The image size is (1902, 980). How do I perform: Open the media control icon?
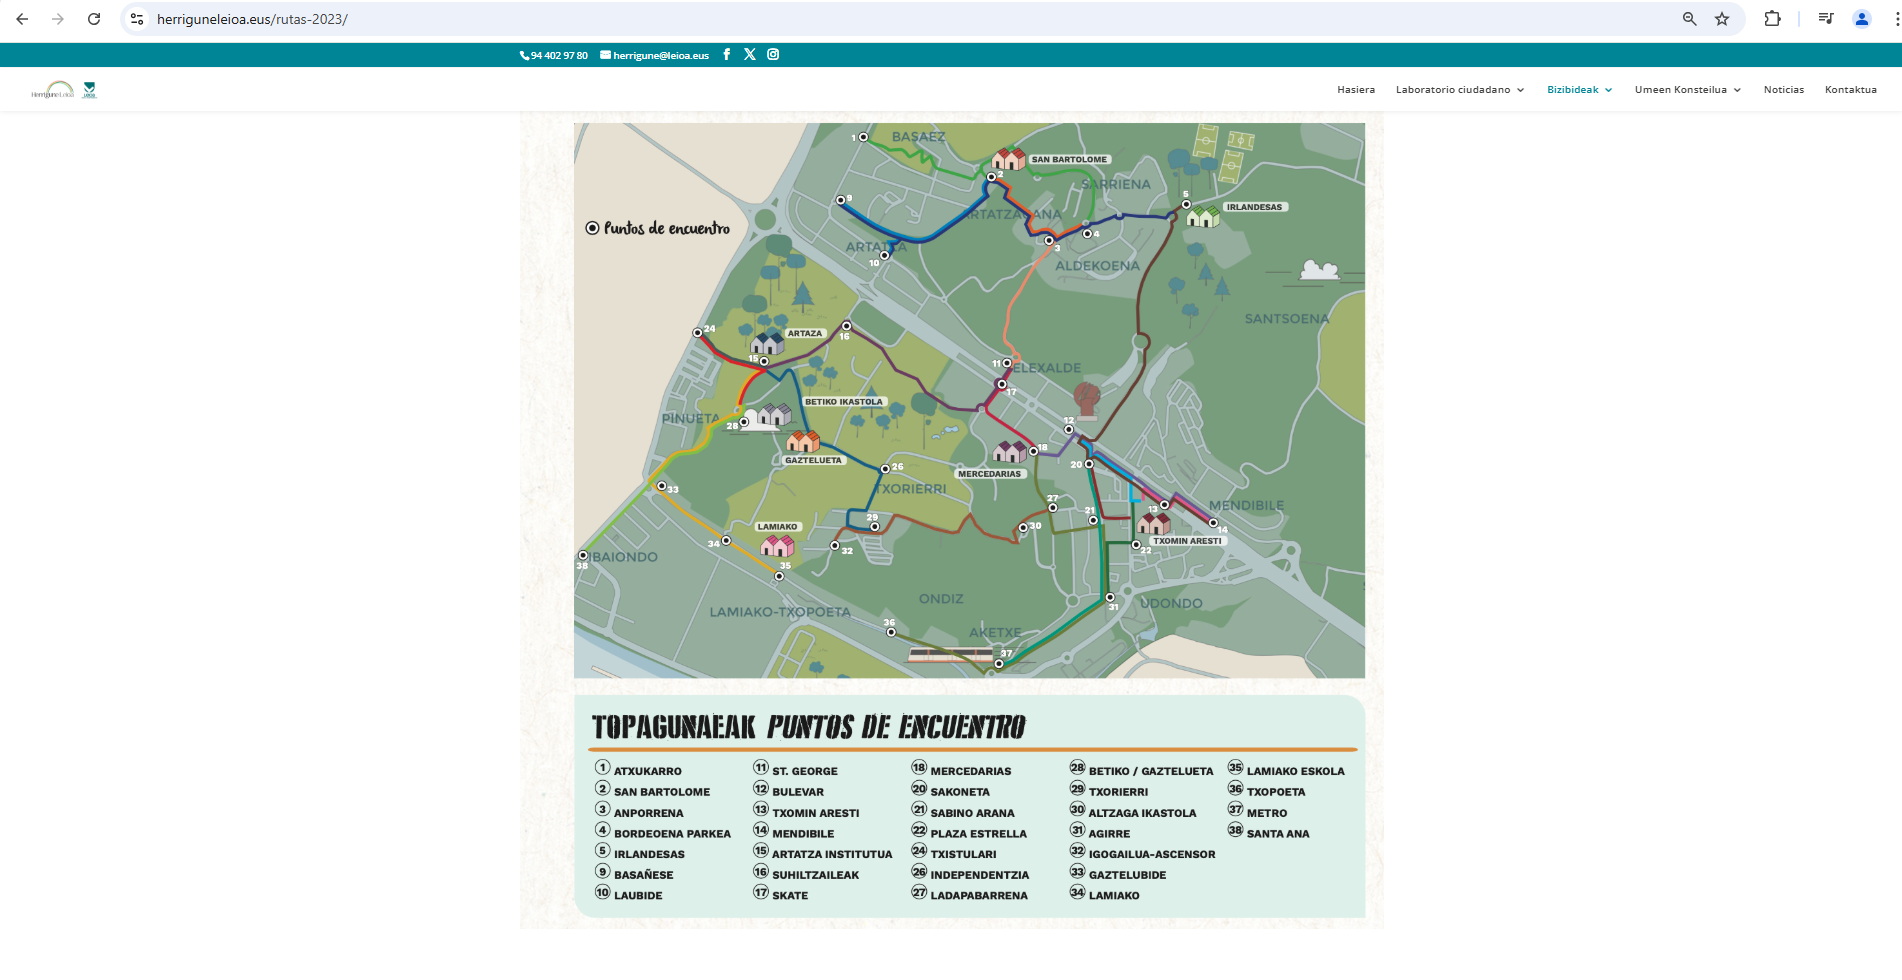point(1825,19)
